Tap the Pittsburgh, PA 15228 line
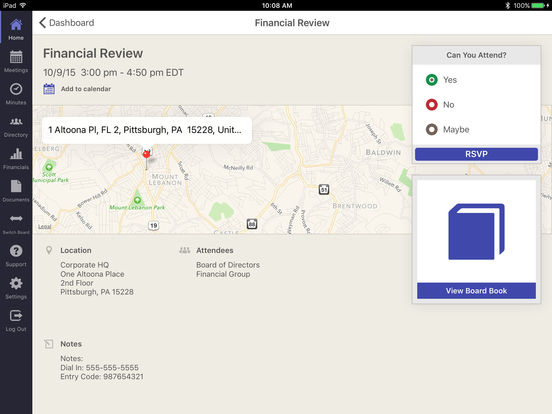552x414 pixels. pyautogui.click(x=97, y=292)
